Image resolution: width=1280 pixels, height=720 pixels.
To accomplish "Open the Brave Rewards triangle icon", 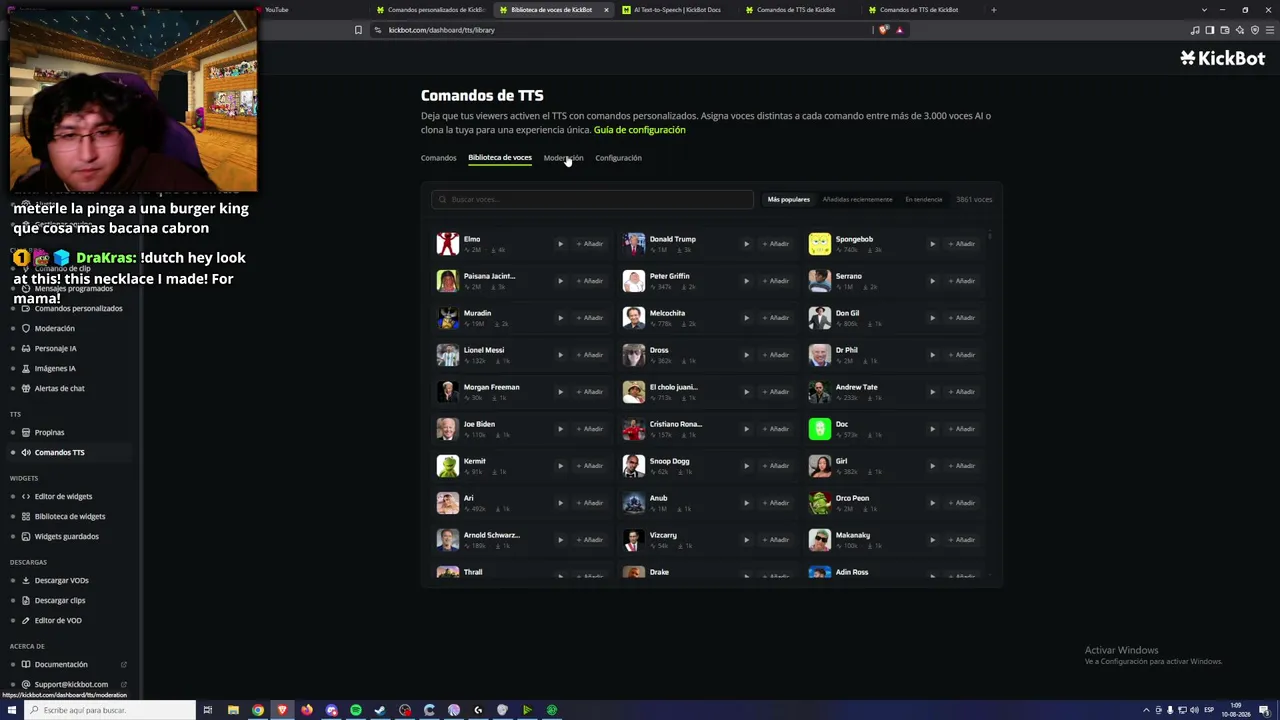I will pyautogui.click(x=899, y=30).
